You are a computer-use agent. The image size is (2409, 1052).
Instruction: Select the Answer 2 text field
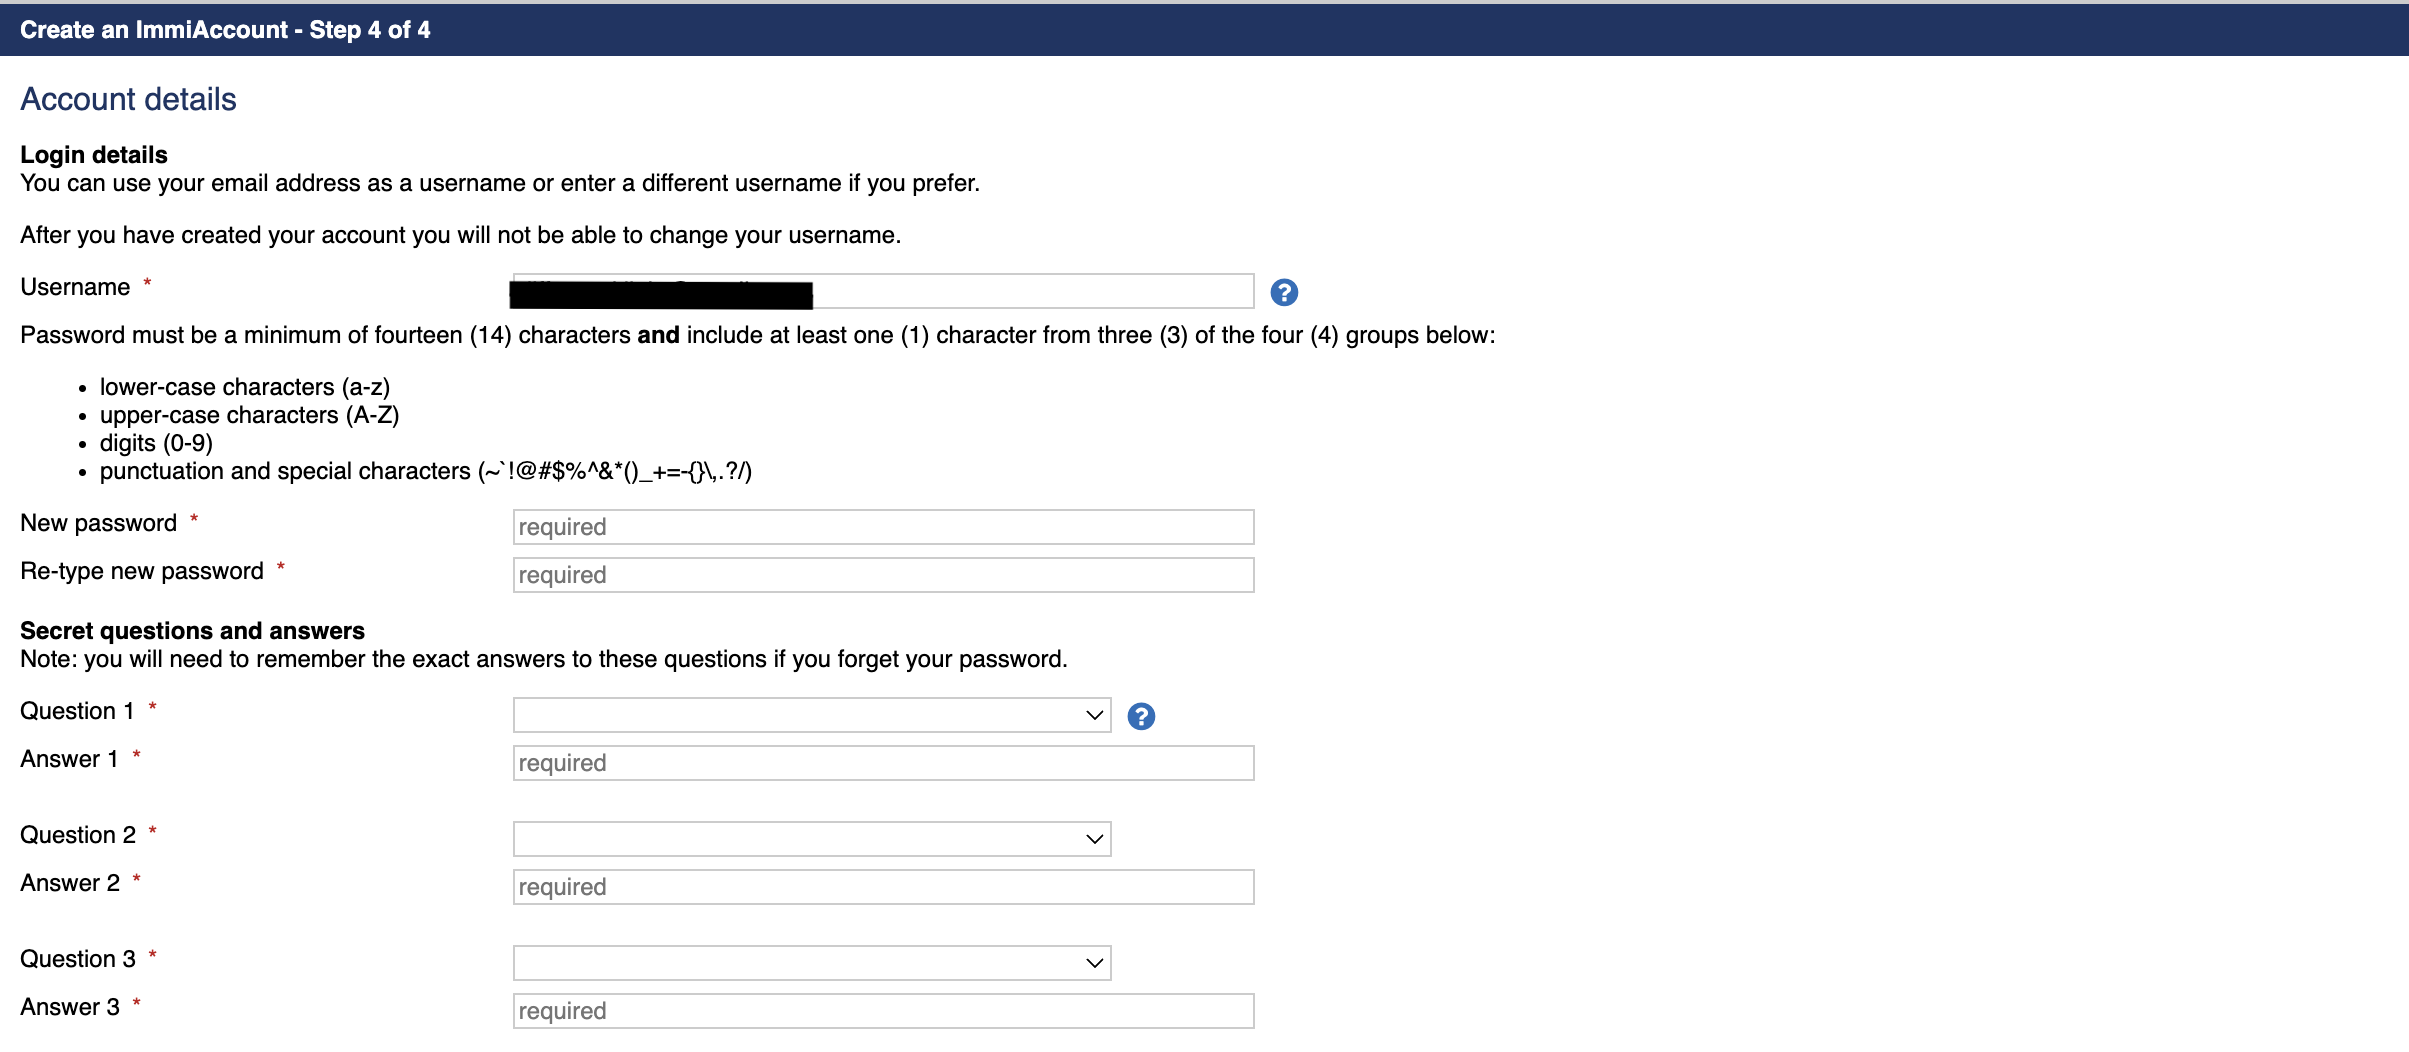pyautogui.click(x=883, y=887)
